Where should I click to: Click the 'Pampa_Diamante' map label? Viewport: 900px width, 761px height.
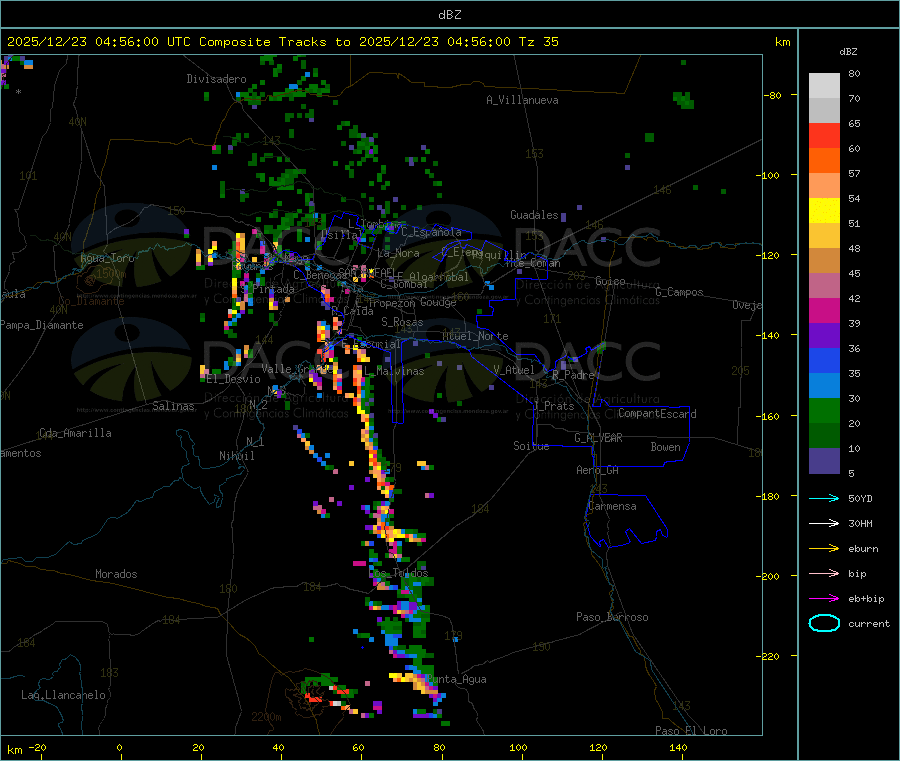tap(42, 325)
